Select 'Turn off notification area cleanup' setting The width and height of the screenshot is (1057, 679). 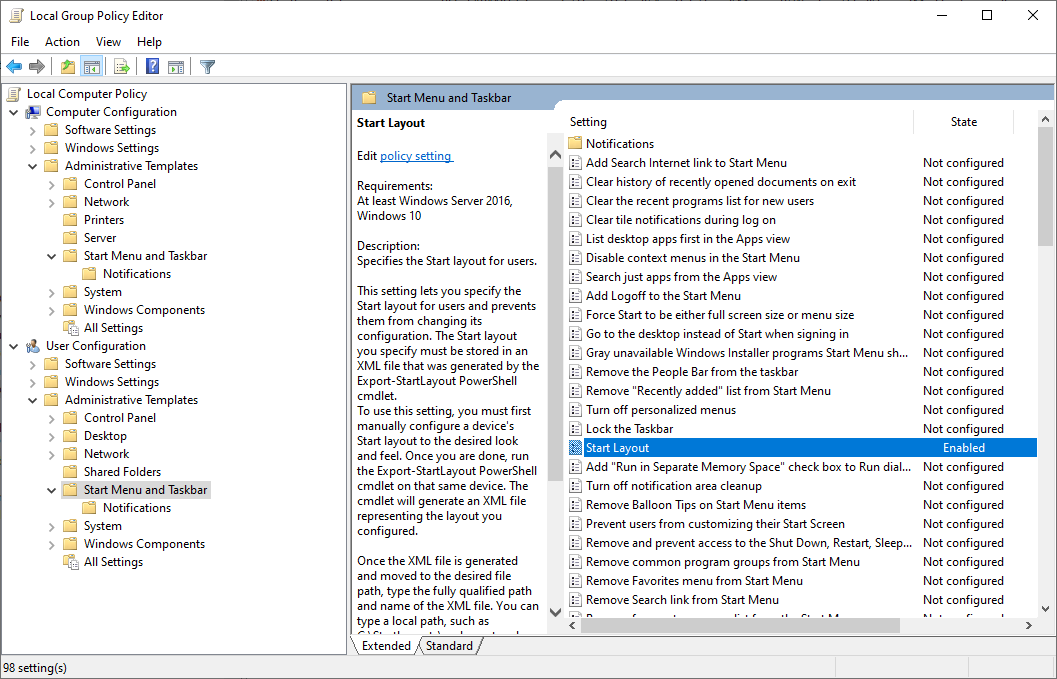tap(673, 486)
